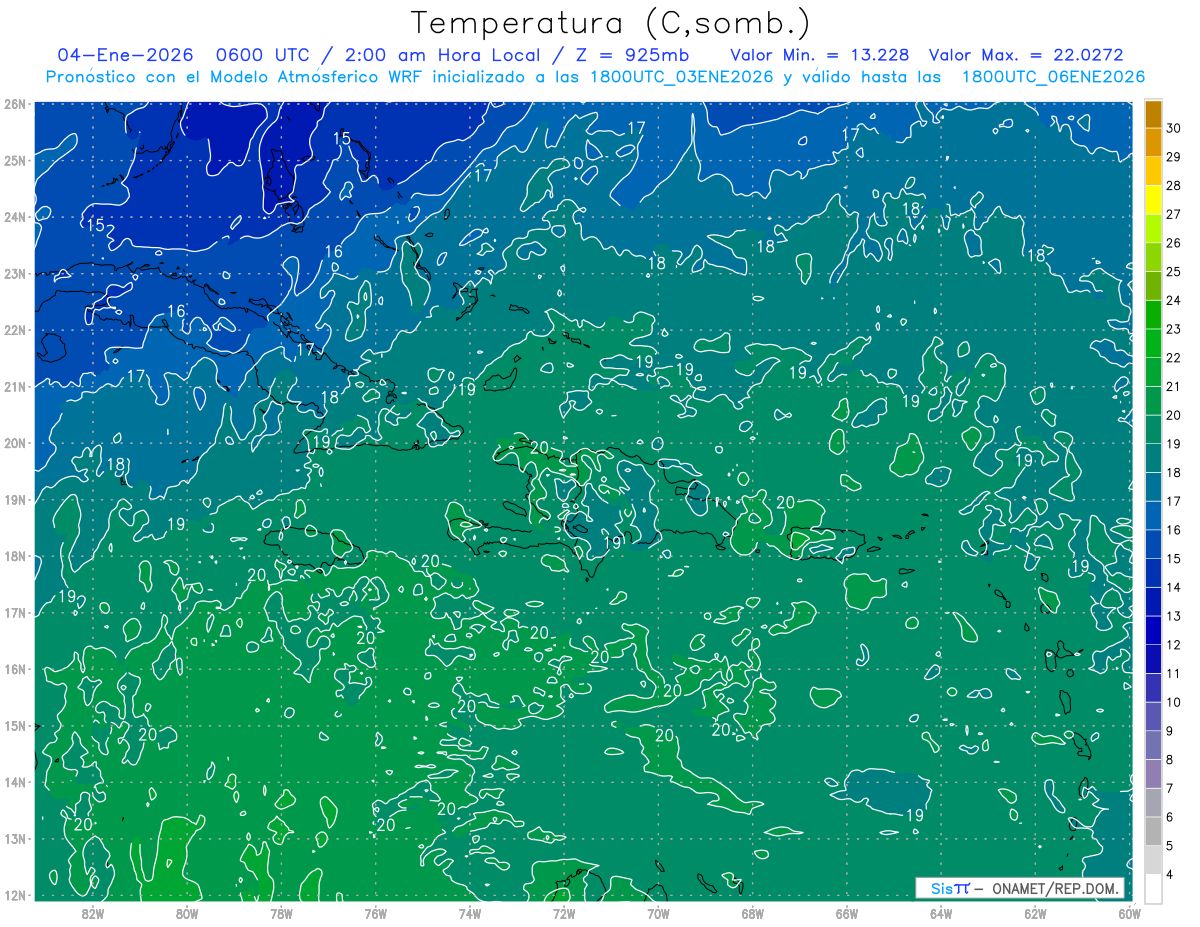Click the "16N" latitude label

(x=14, y=669)
